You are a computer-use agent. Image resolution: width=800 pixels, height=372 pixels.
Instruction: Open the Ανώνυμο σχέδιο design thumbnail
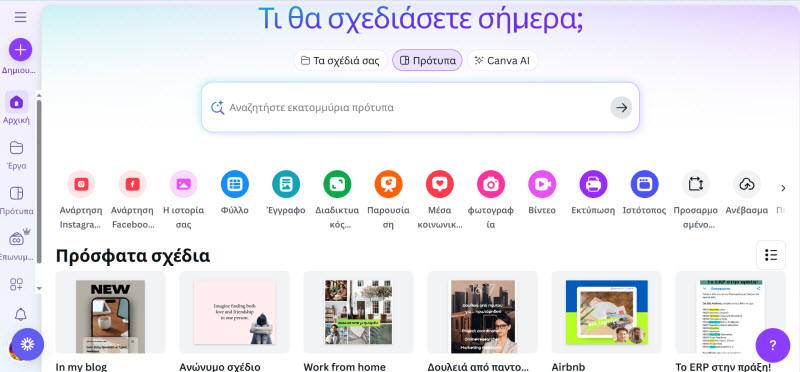click(x=234, y=312)
